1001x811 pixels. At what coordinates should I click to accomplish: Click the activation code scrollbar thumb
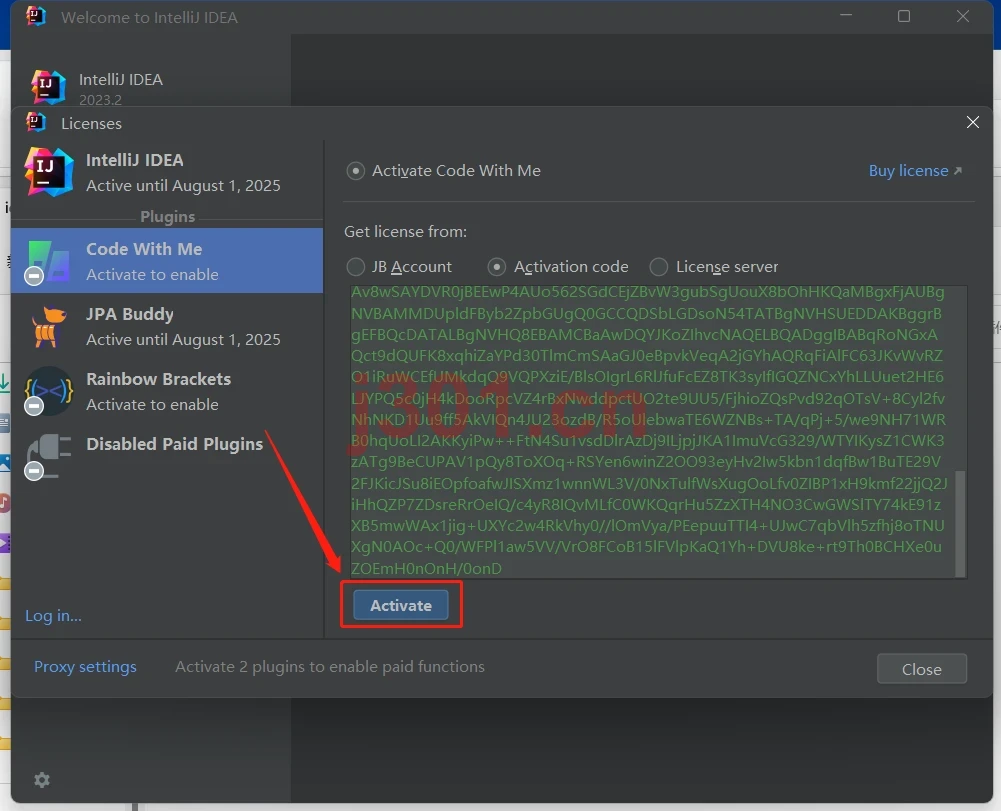(x=960, y=523)
